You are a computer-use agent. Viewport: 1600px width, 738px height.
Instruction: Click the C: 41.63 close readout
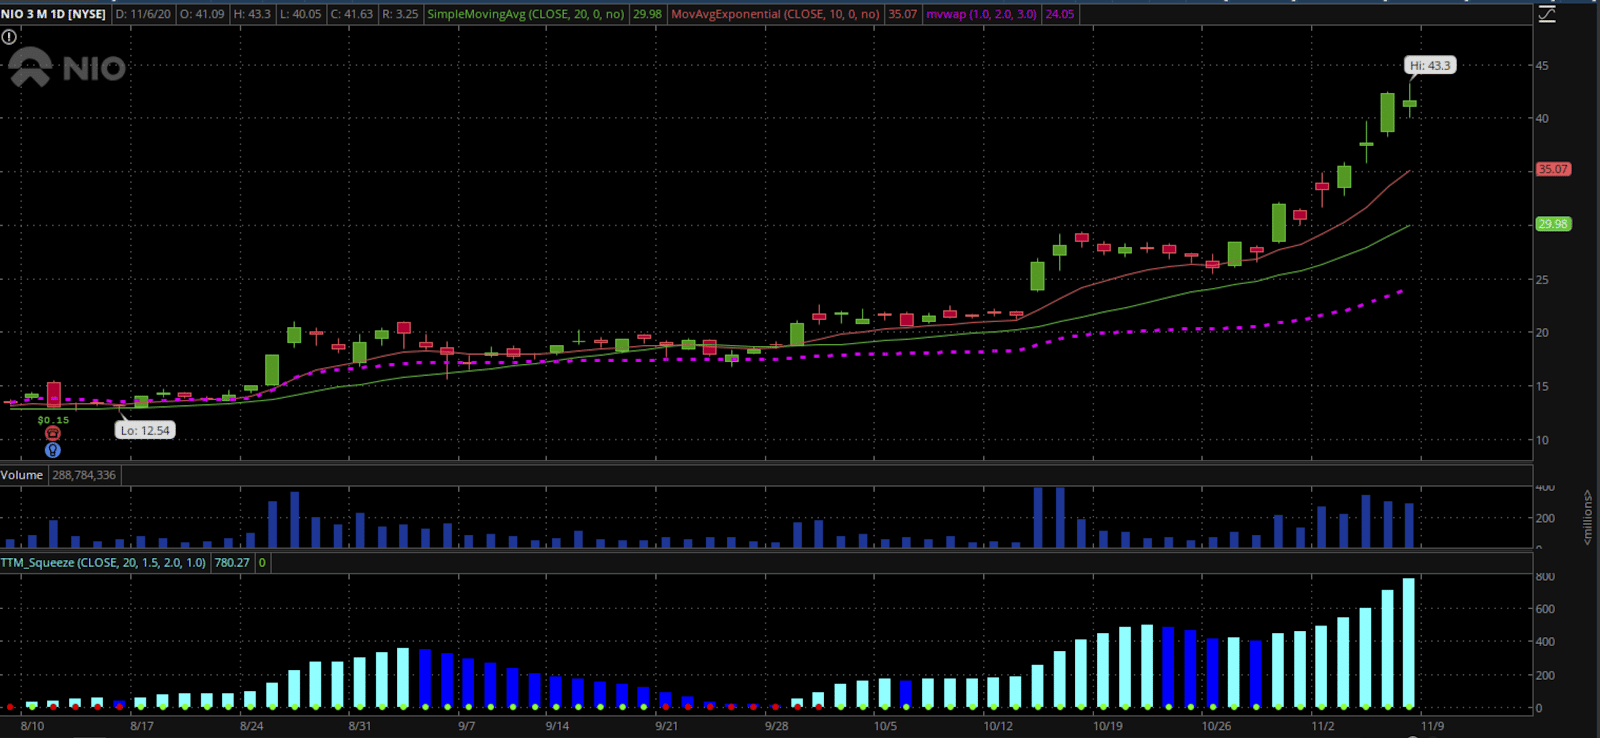point(352,14)
